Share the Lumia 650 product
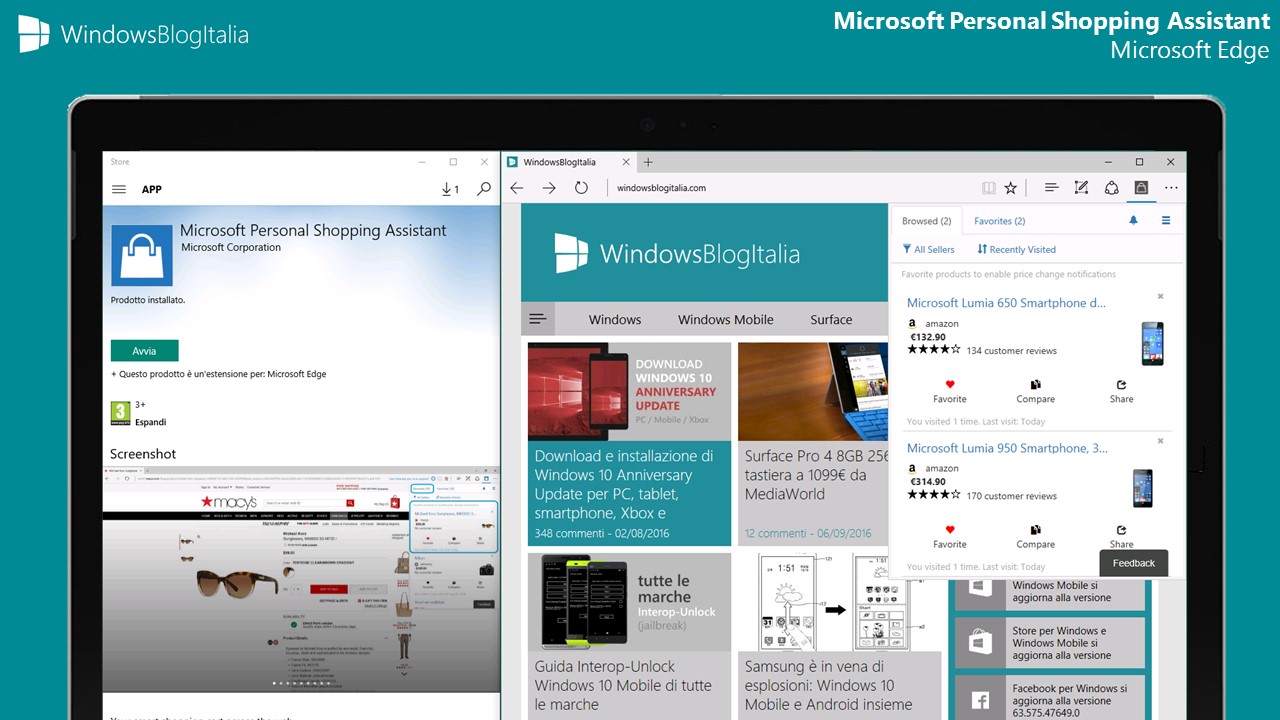Viewport: 1280px width, 720px height. (1121, 391)
